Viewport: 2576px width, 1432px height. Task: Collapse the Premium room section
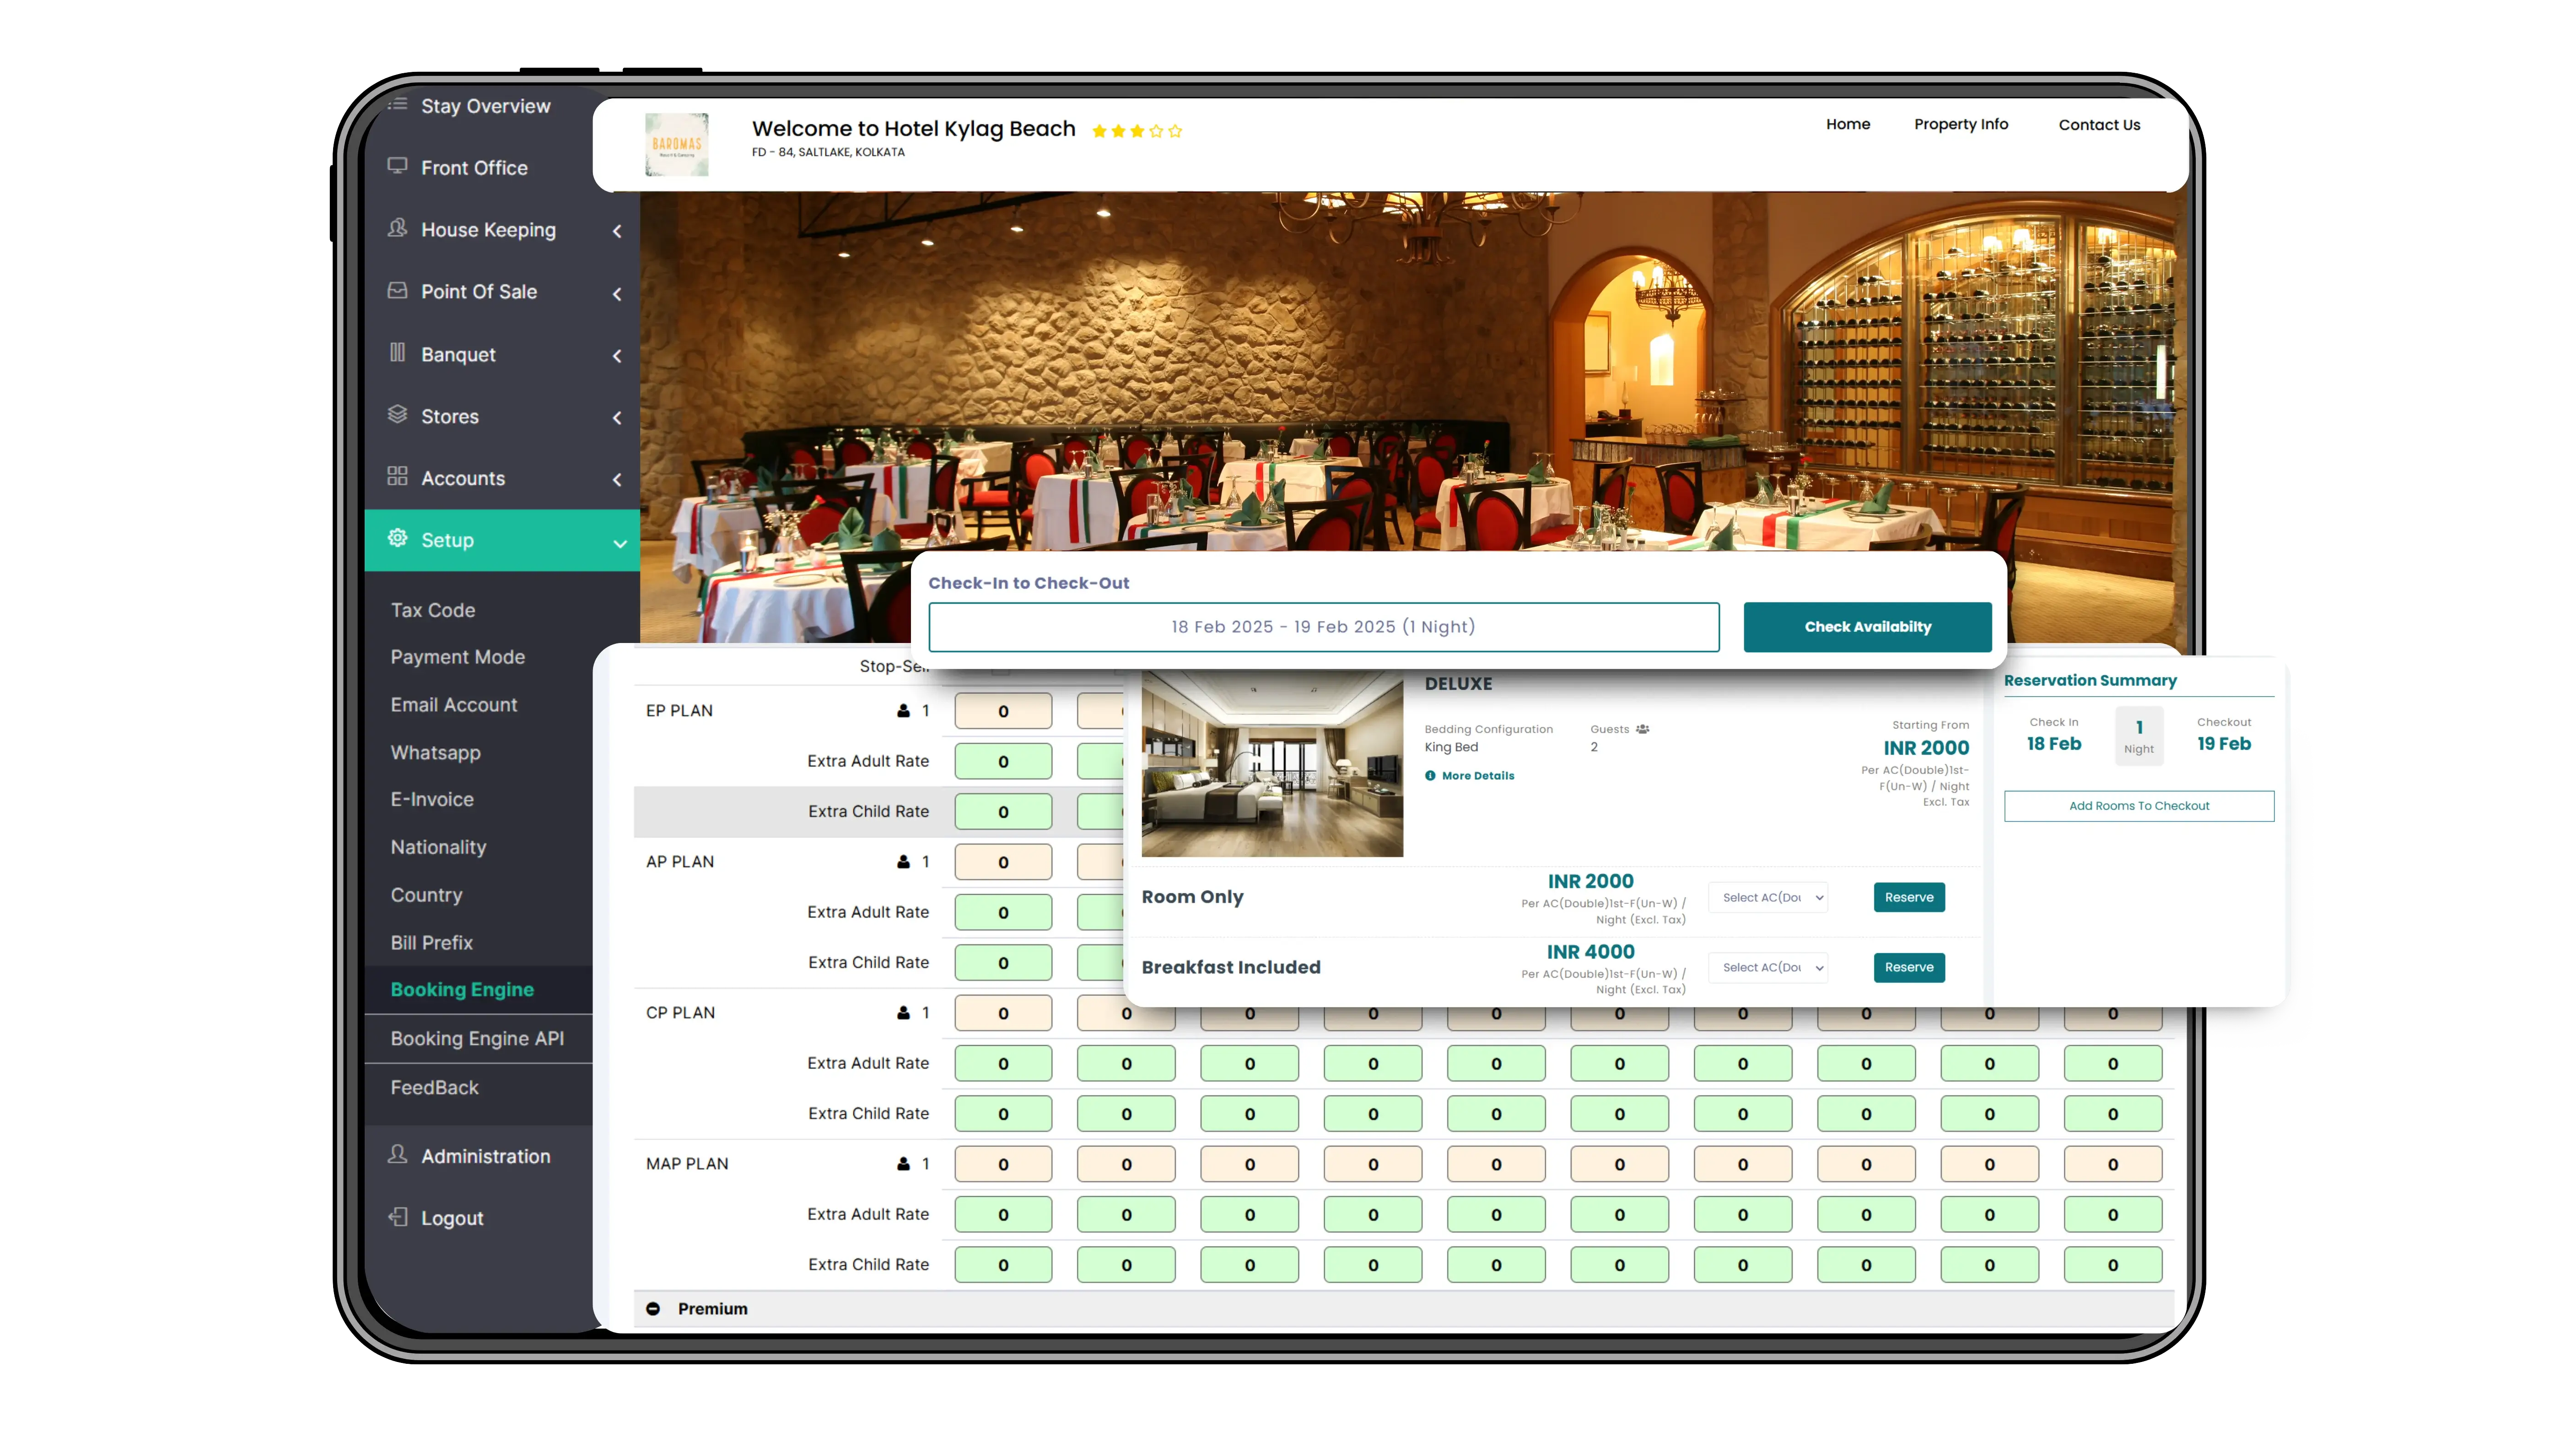point(653,1308)
